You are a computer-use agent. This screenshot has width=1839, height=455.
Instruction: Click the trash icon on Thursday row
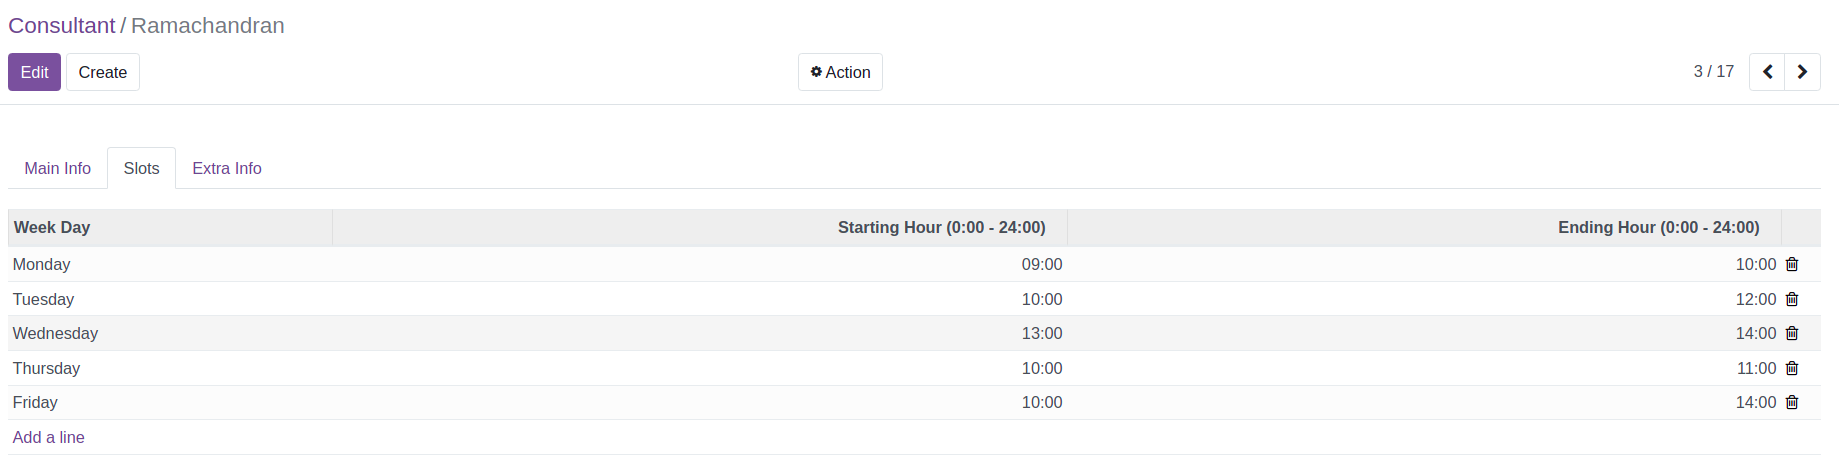tap(1792, 368)
